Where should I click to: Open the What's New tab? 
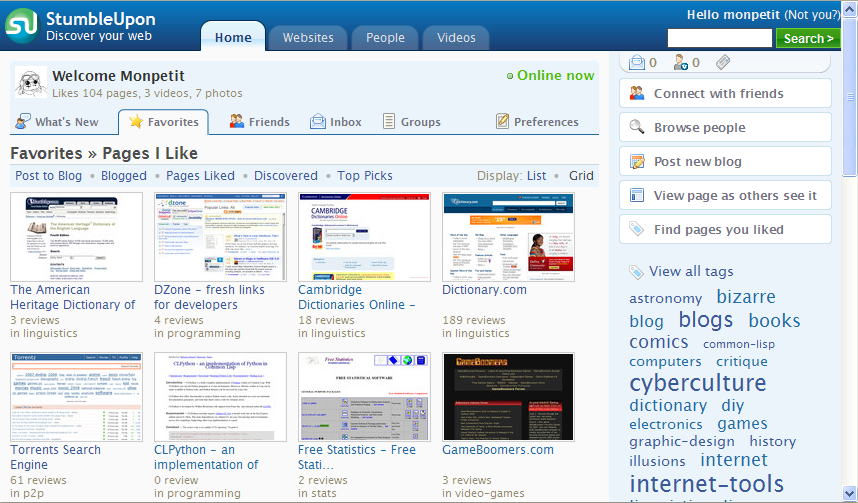click(57, 122)
